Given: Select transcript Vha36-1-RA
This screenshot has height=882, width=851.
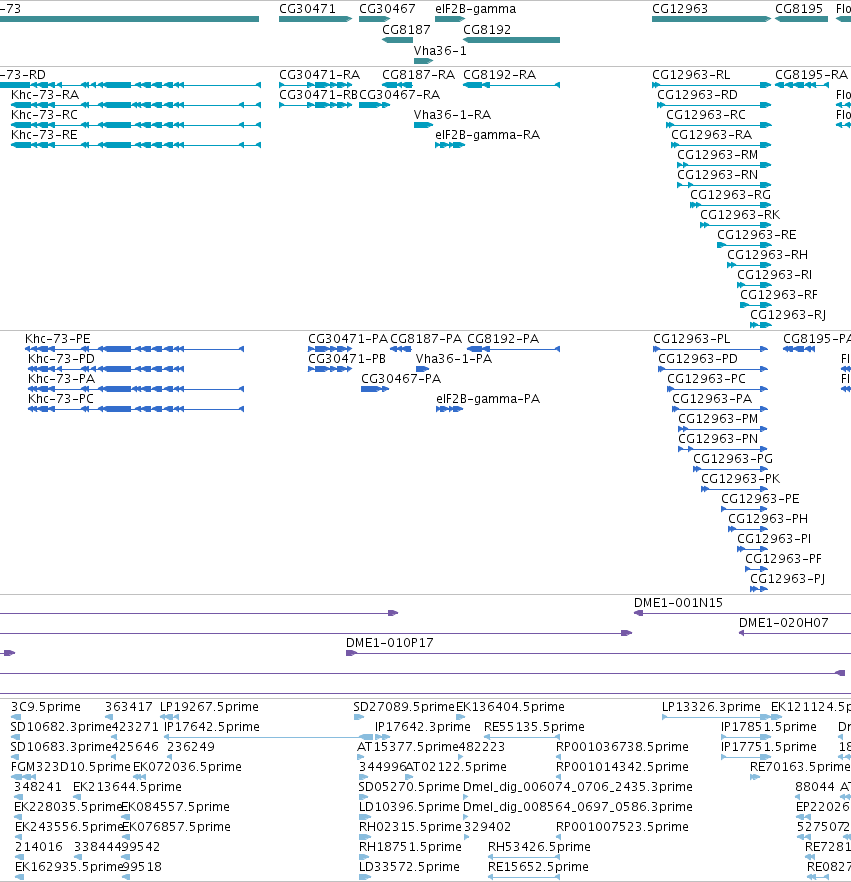Looking at the screenshot, I should click(452, 115).
